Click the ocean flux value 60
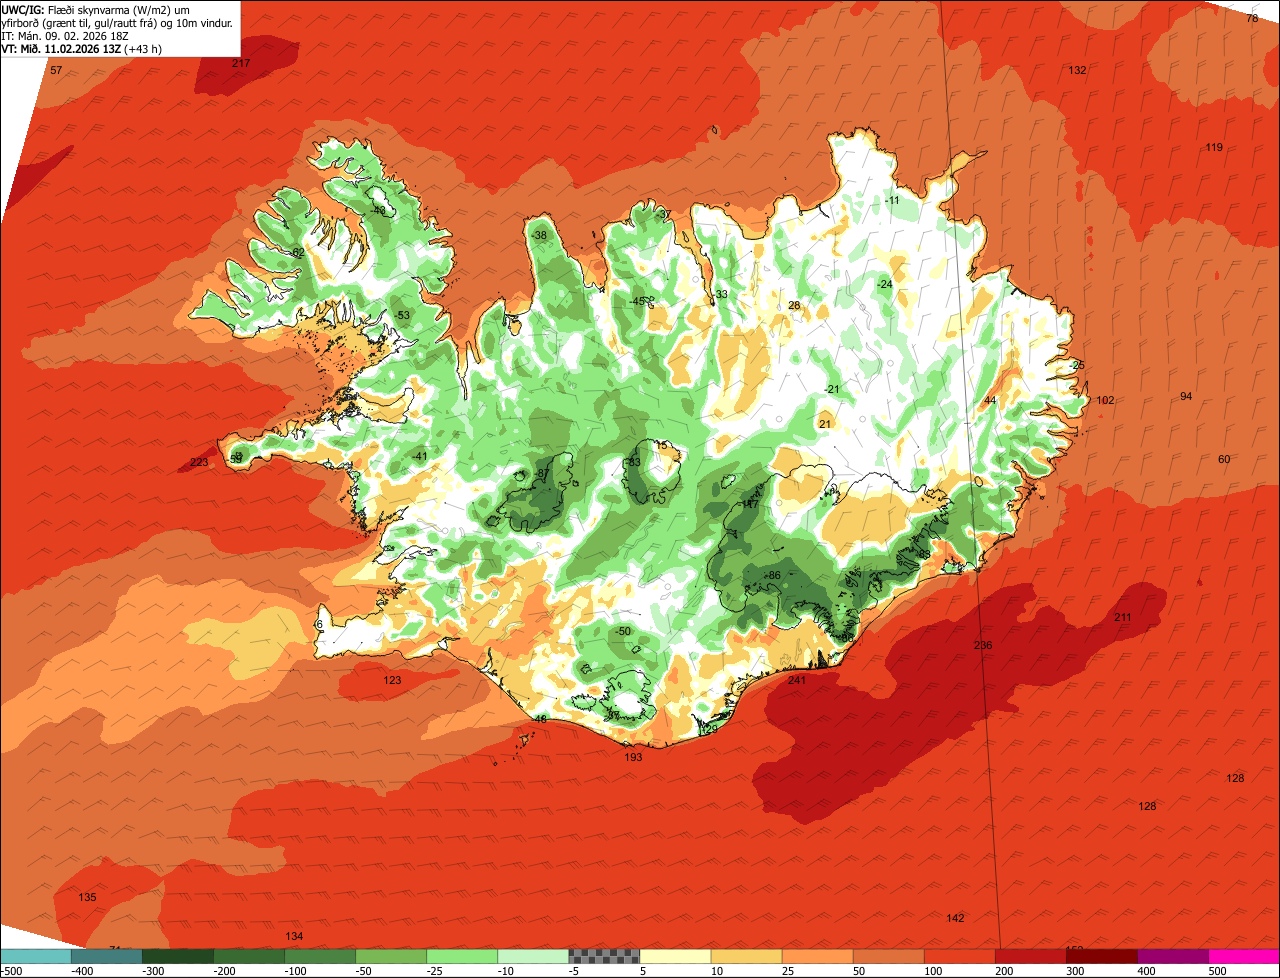 1224,460
